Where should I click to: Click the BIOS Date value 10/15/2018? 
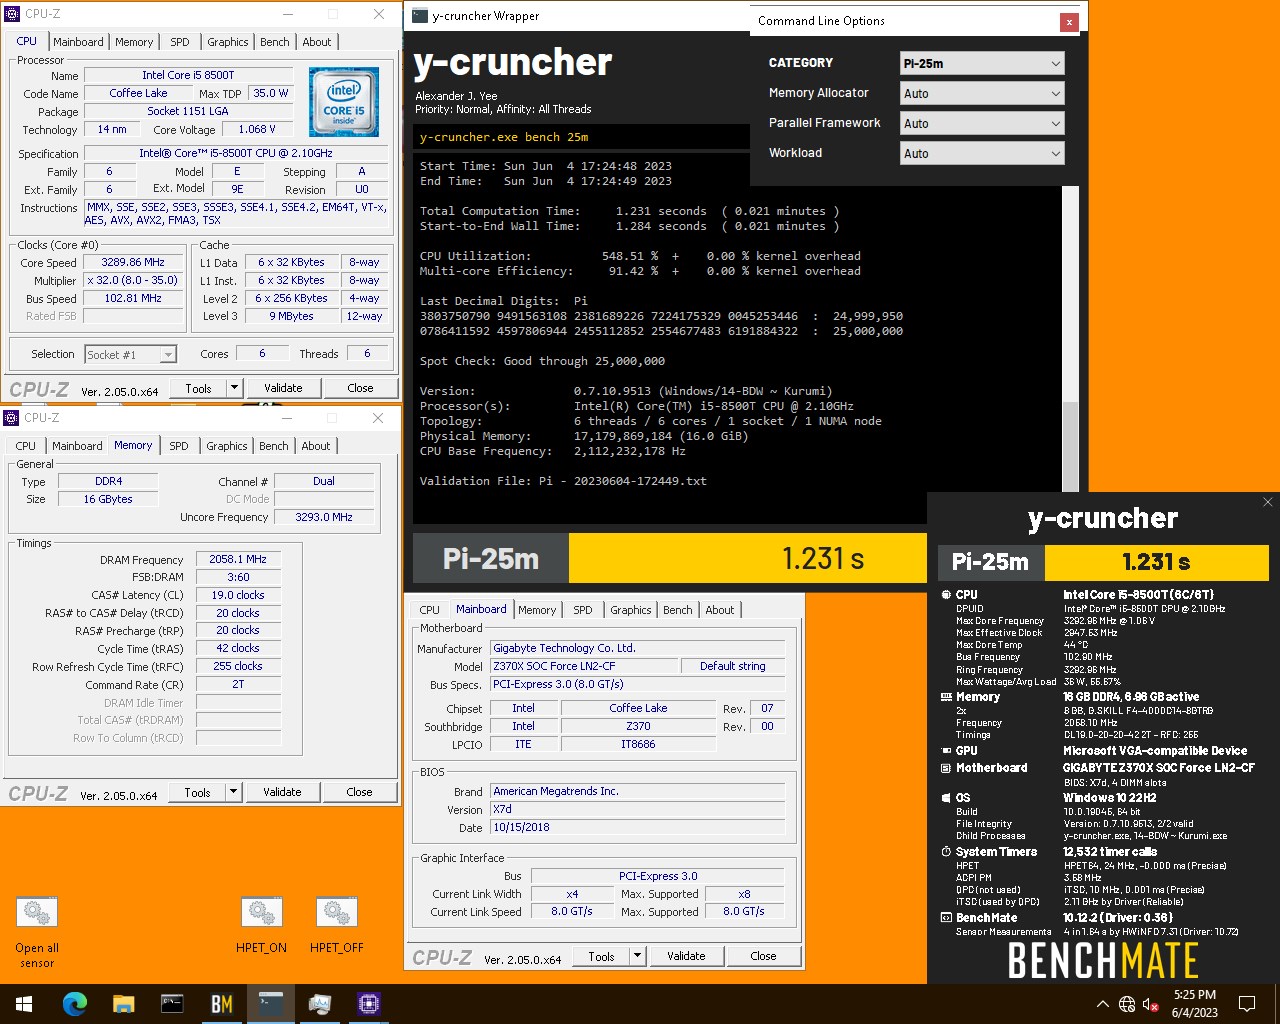pos(637,828)
